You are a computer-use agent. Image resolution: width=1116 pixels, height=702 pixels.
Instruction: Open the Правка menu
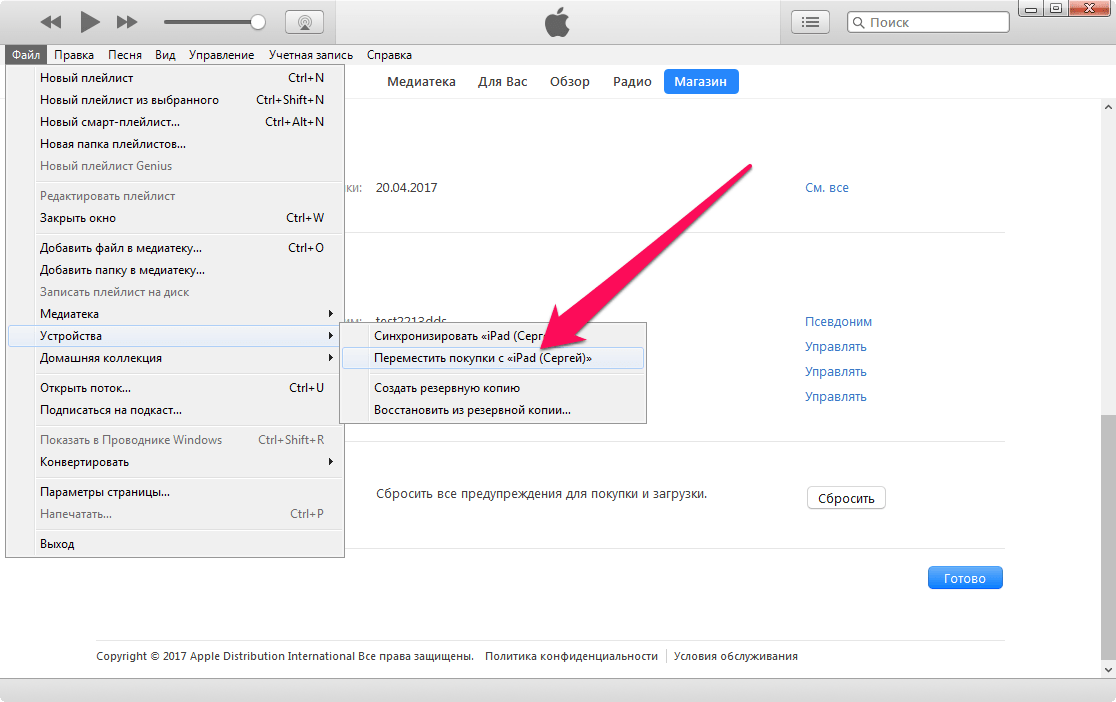(74, 55)
